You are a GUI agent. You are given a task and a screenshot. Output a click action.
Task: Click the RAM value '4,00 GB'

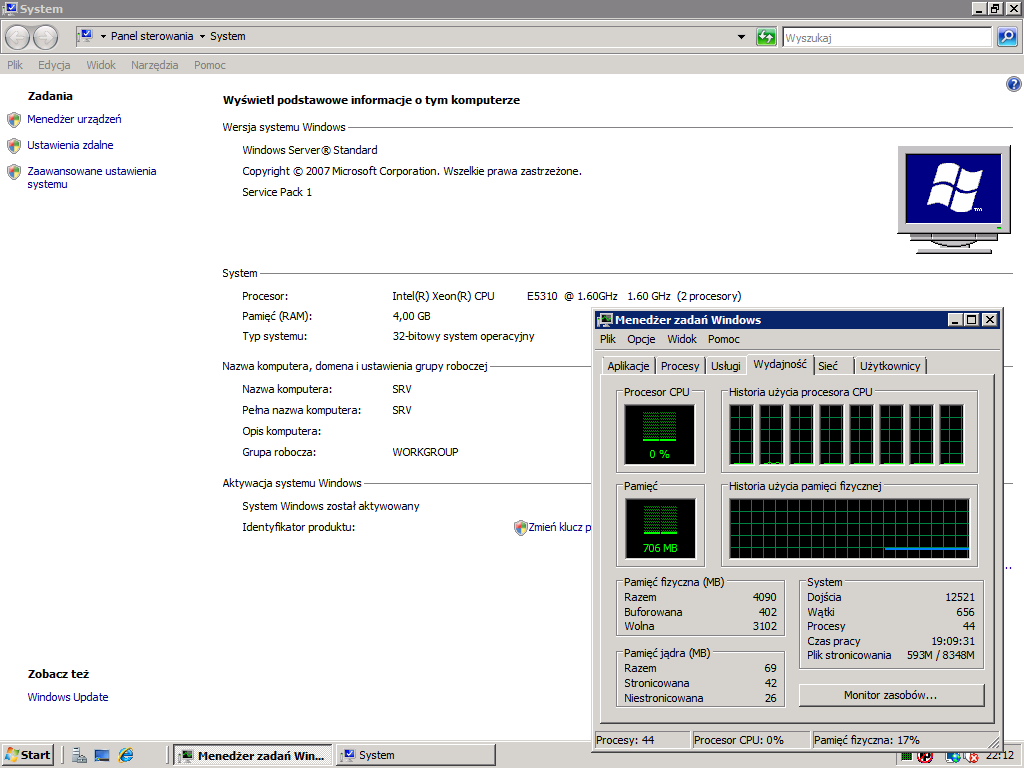(411, 316)
